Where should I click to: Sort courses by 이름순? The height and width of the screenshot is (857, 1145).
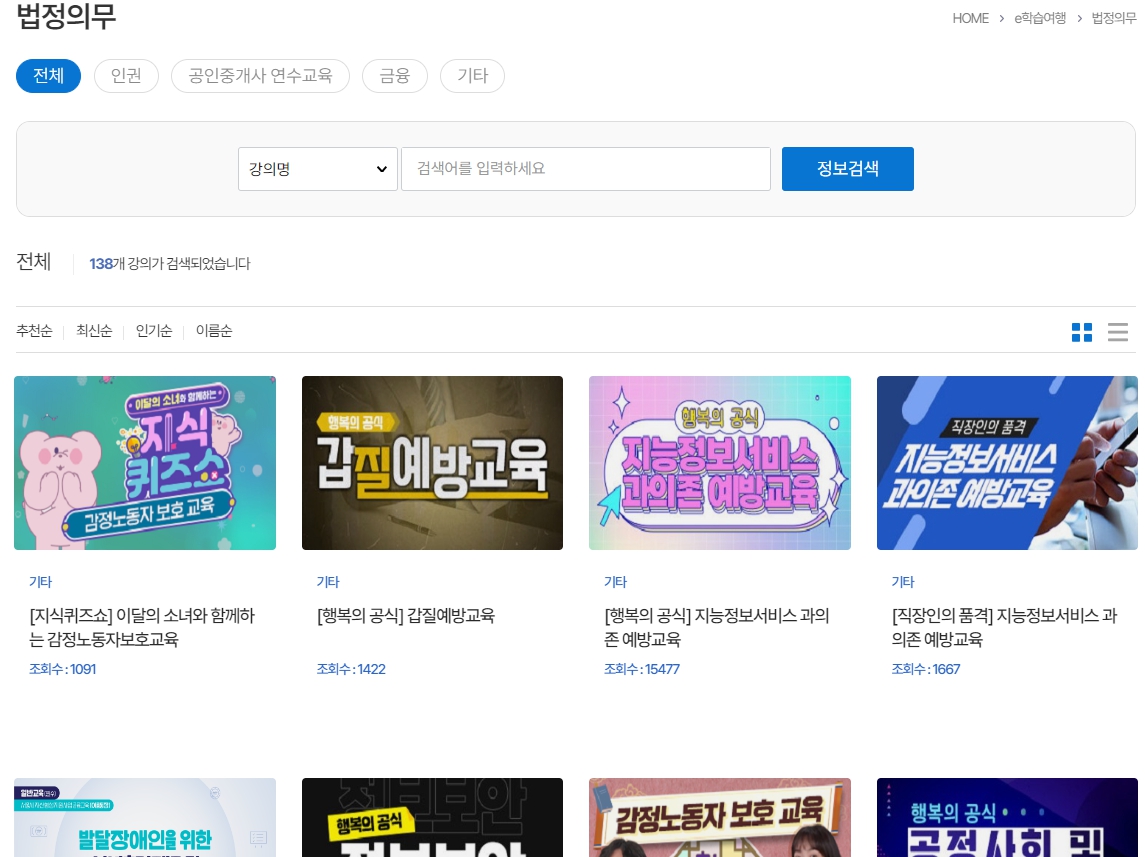pyautogui.click(x=214, y=331)
